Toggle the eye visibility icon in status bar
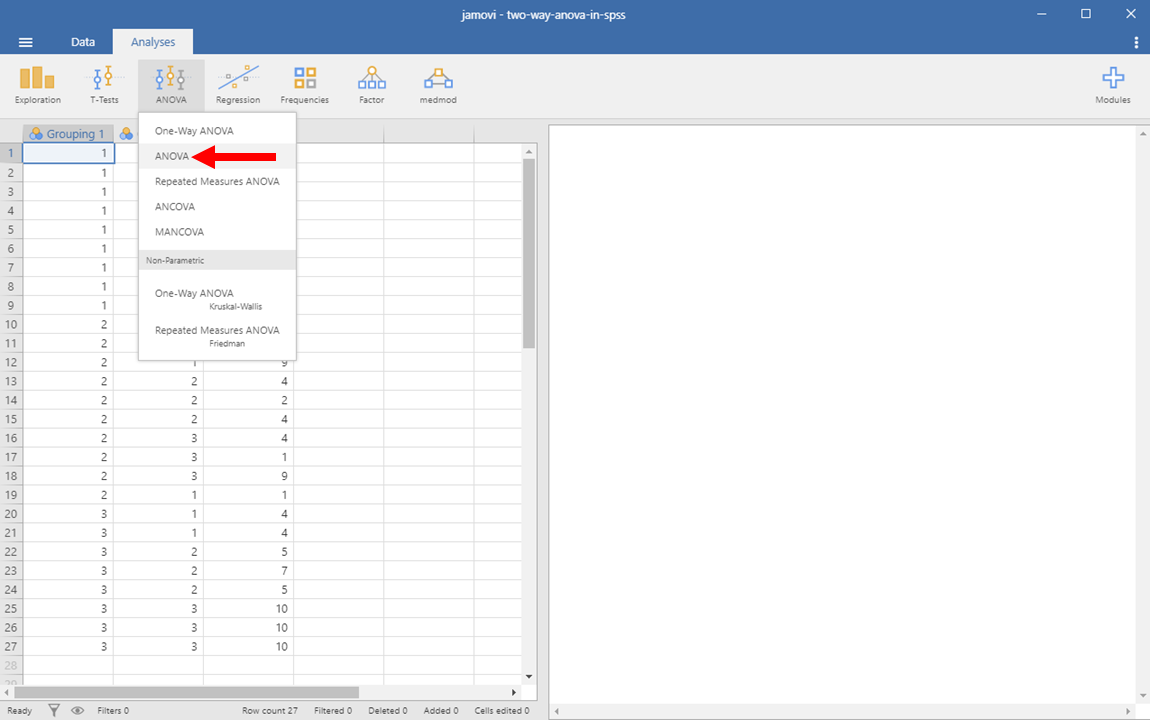This screenshot has width=1150, height=720. pyautogui.click(x=77, y=710)
